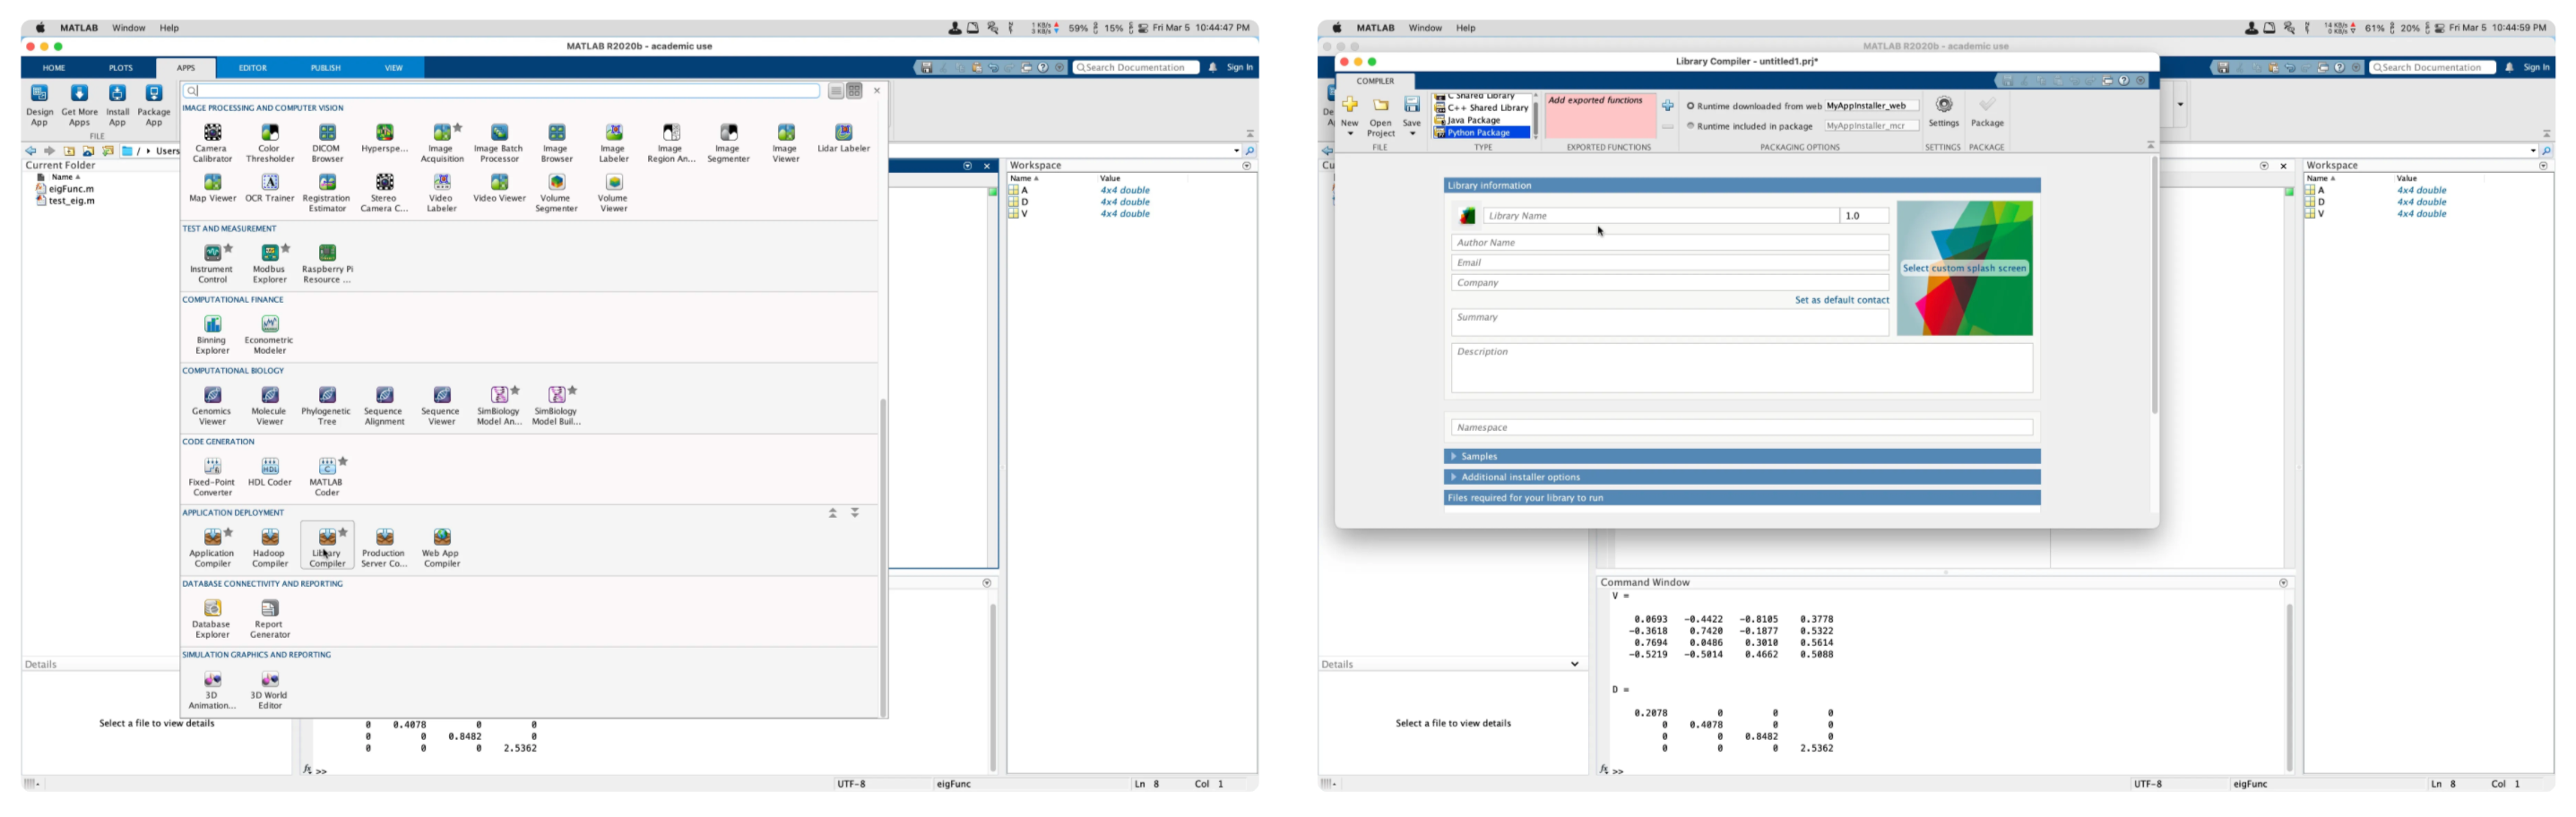Toggle favorite star on Image Acquisition
This screenshot has width=2576, height=817.
coord(458,127)
